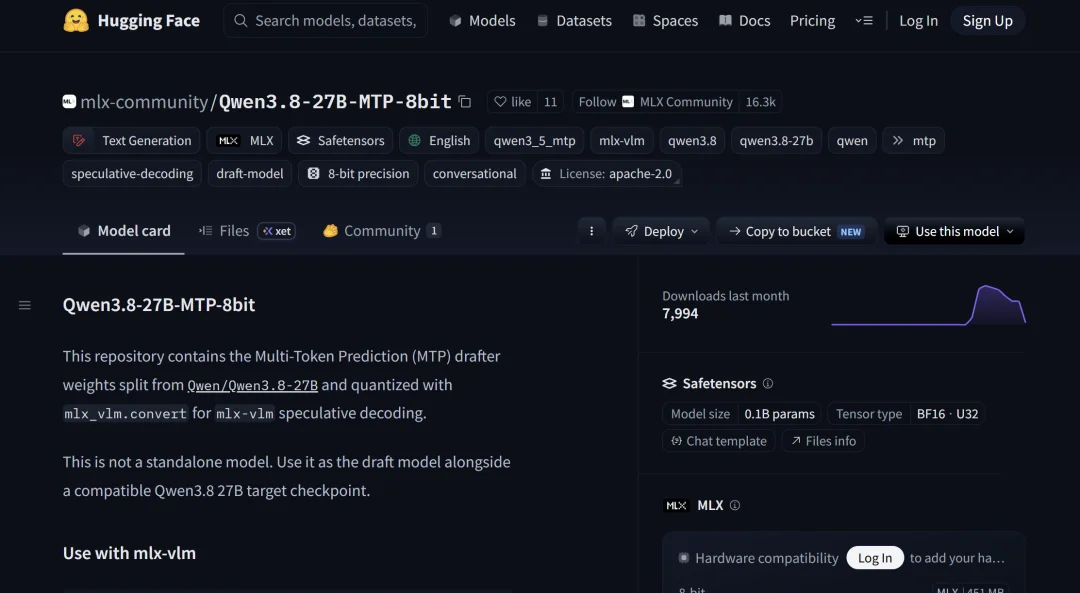The image size is (1080, 593).
Task: Click the MLX Community logo beside Follow
Action: 627,102
